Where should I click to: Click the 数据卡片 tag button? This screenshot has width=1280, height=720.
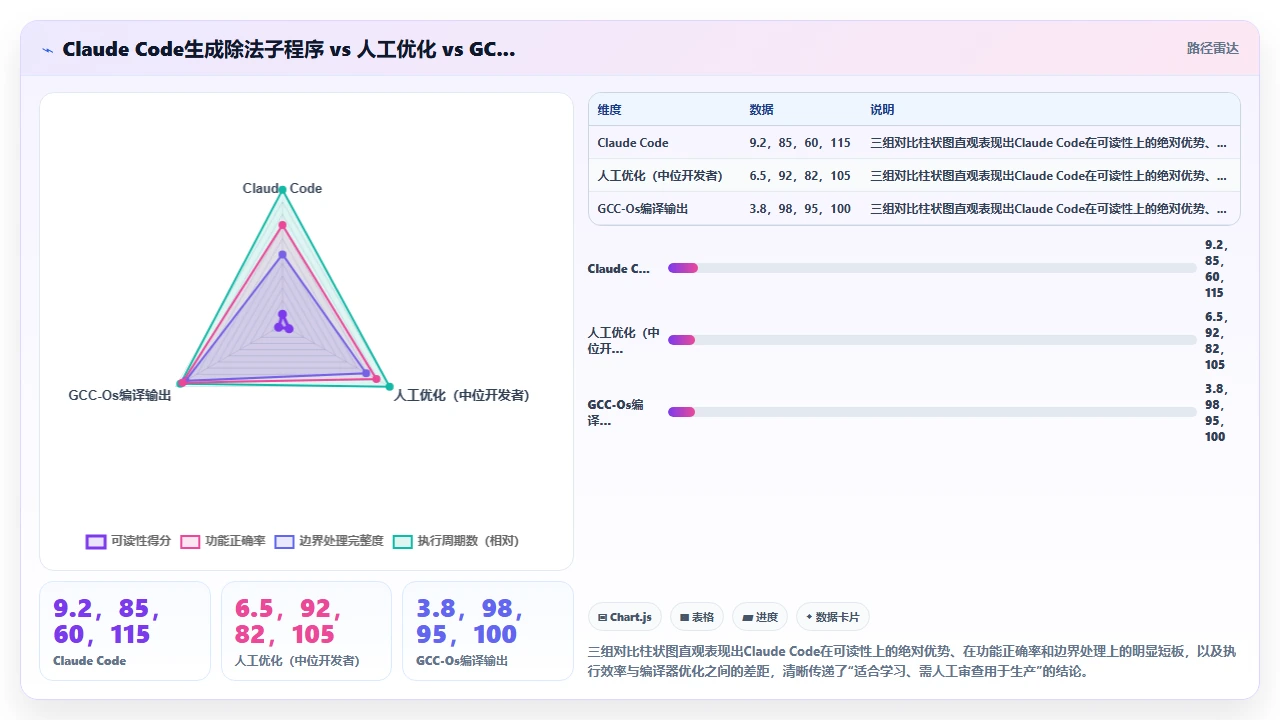832,617
